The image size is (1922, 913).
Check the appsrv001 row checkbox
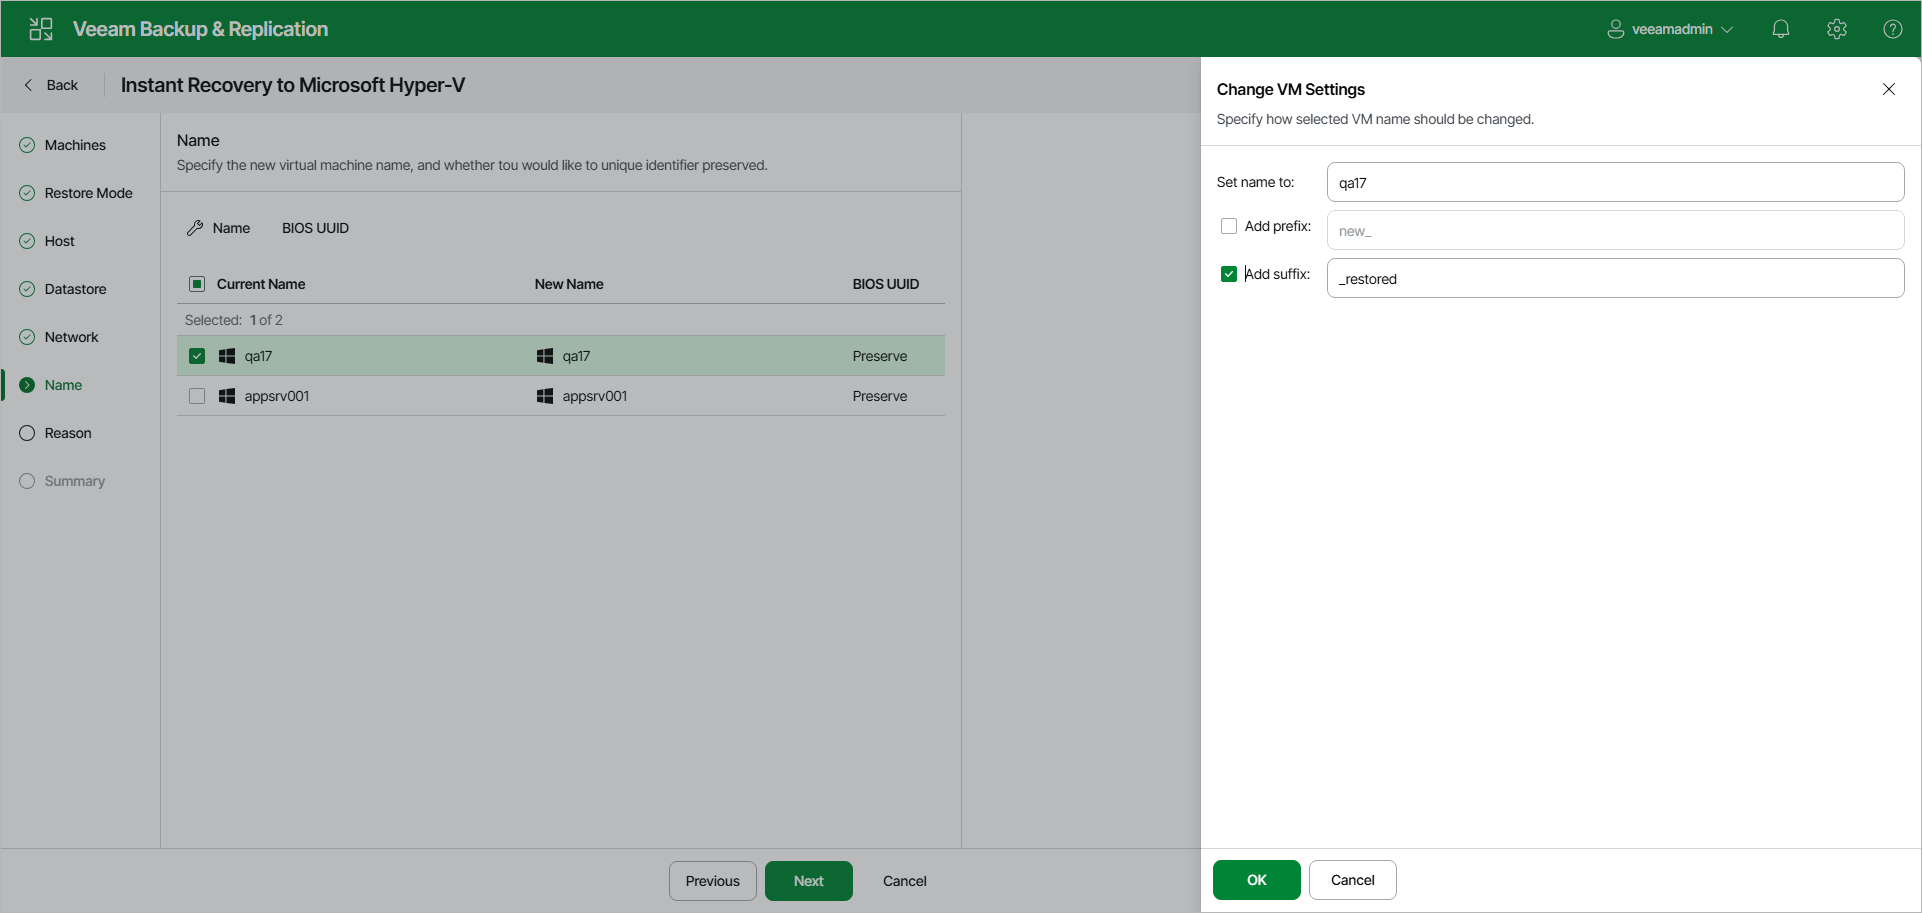point(196,395)
